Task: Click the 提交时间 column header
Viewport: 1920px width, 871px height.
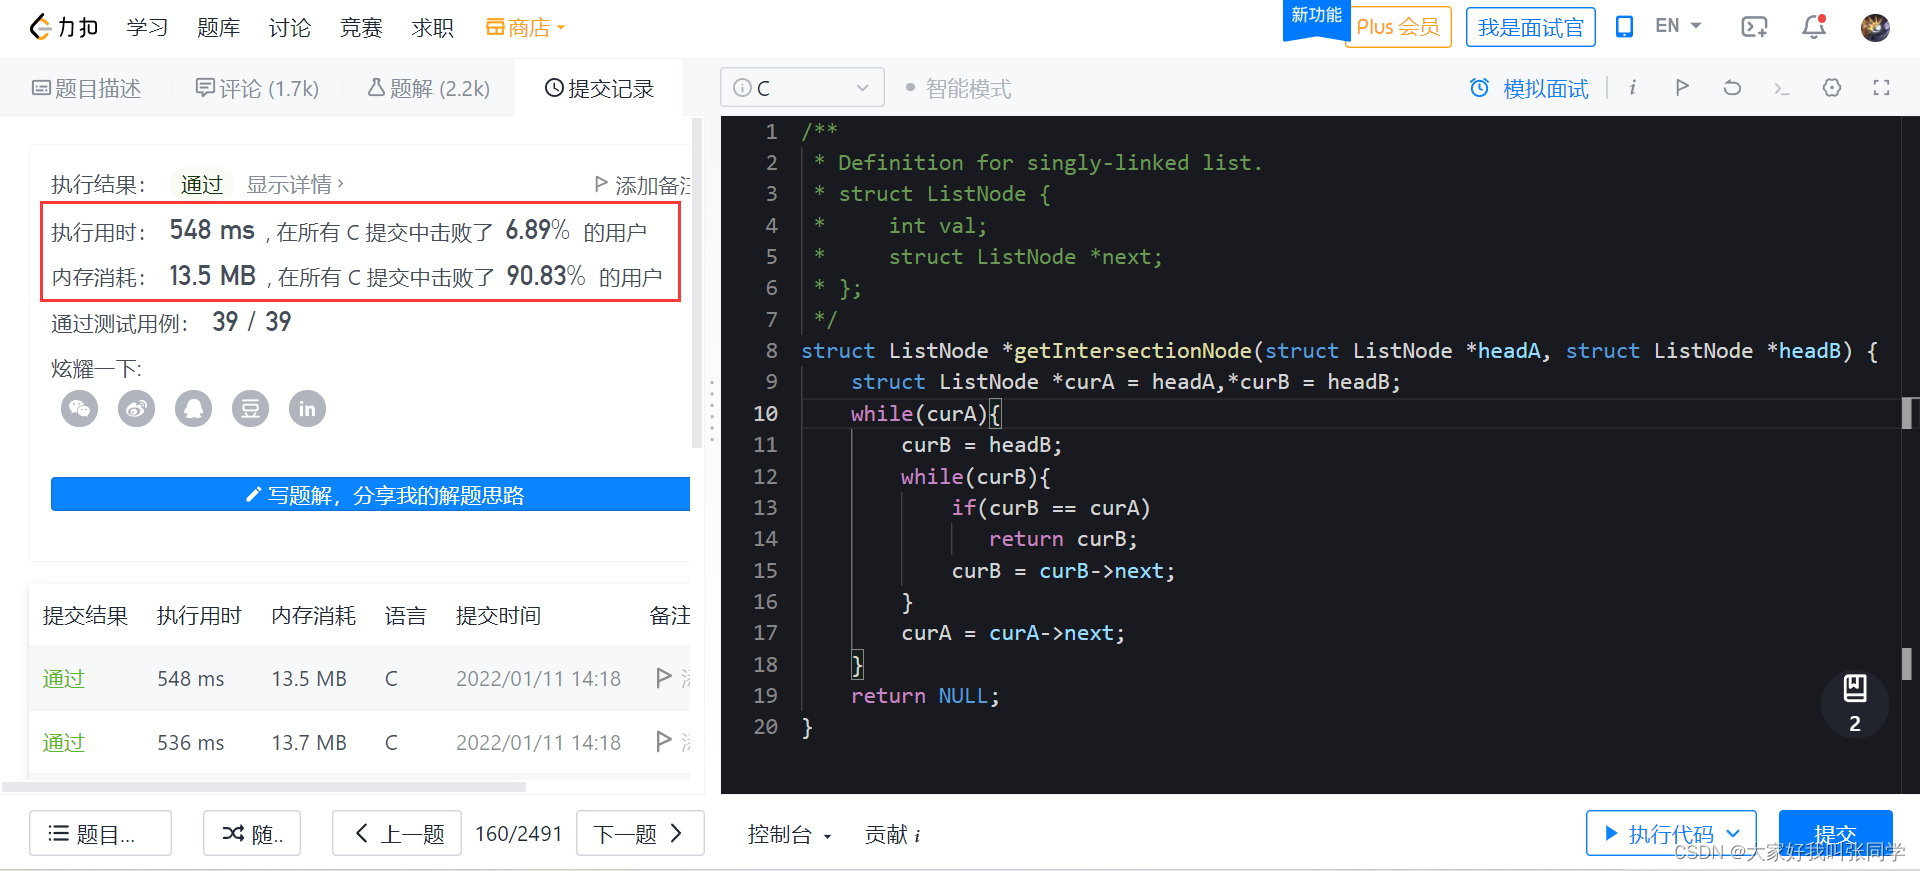Action: point(498,615)
